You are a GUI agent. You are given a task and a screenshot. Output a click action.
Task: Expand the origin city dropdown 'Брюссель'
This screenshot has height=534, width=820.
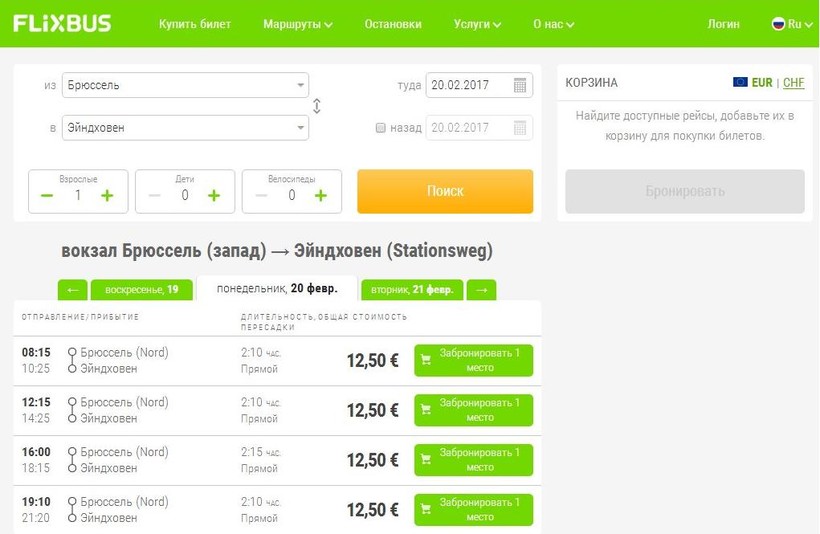coord(301,86)
